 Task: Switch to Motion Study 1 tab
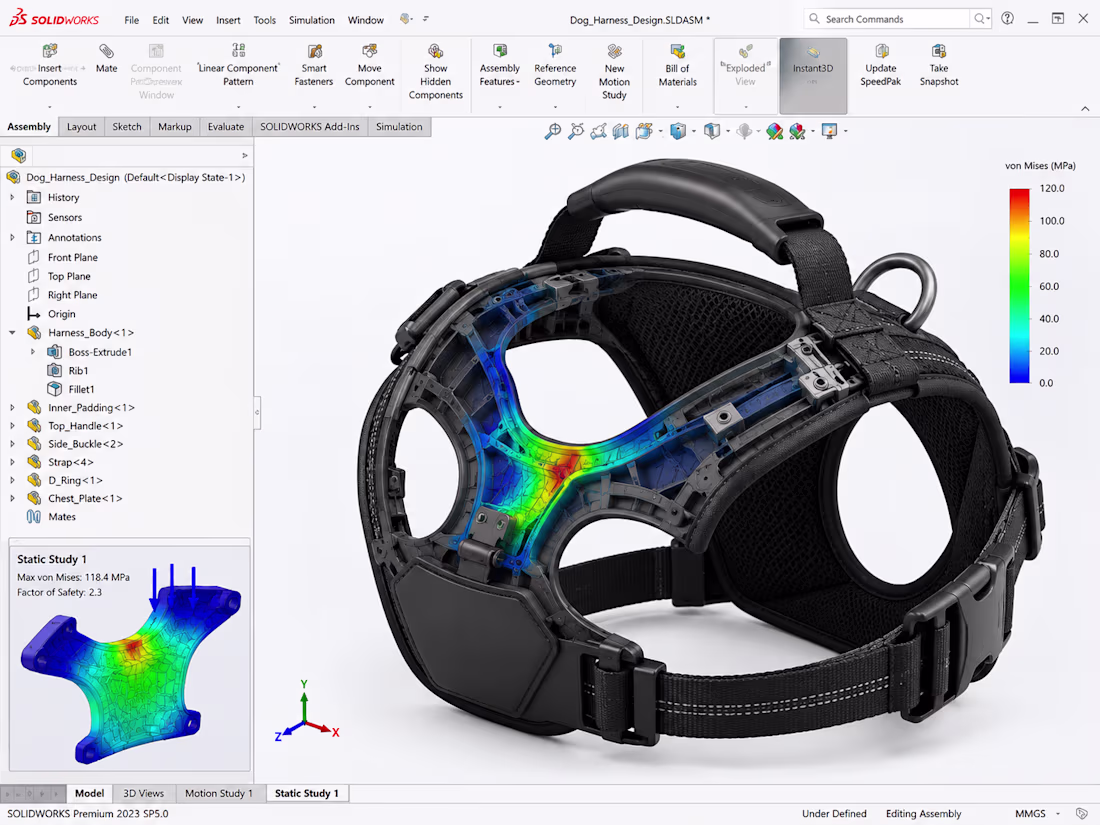(219, 793)
